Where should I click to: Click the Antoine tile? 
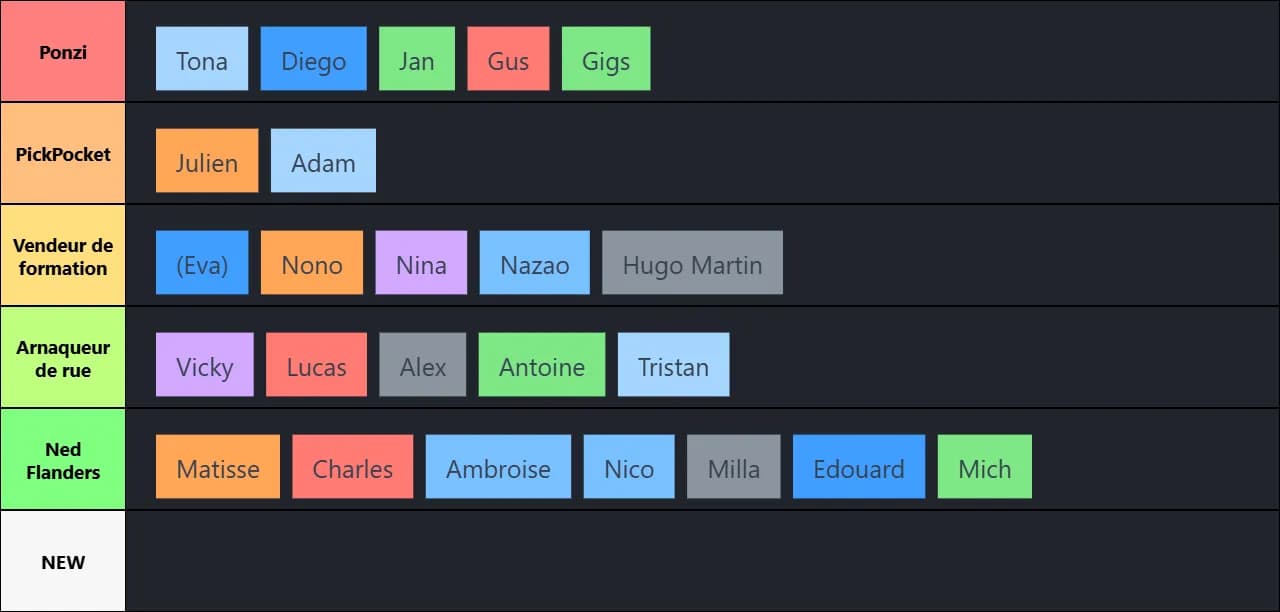542,365
